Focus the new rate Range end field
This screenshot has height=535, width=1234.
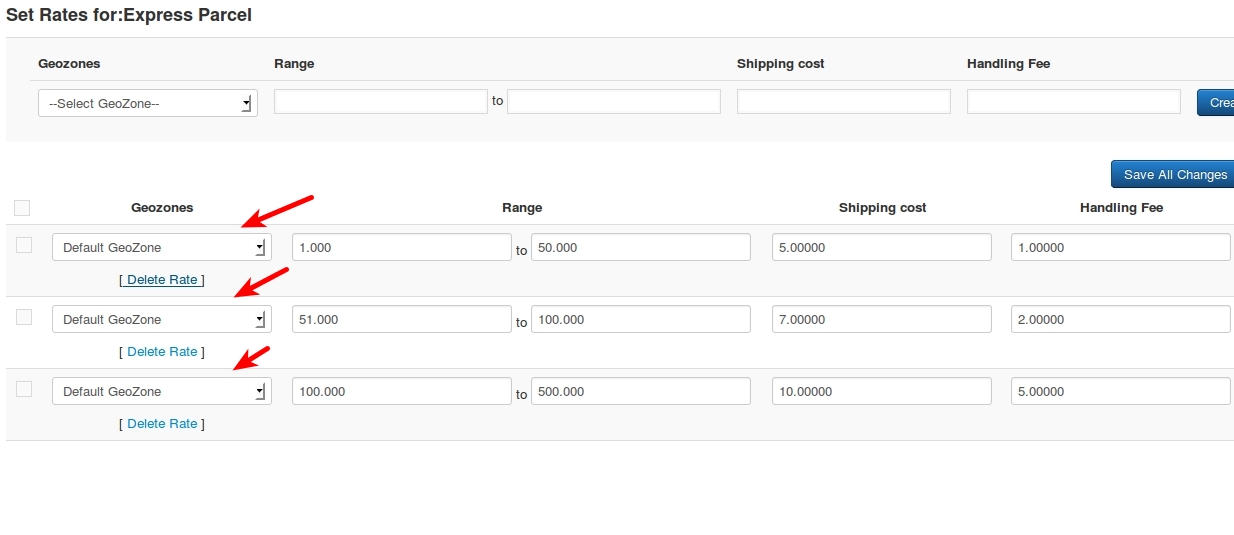point(614,101)
